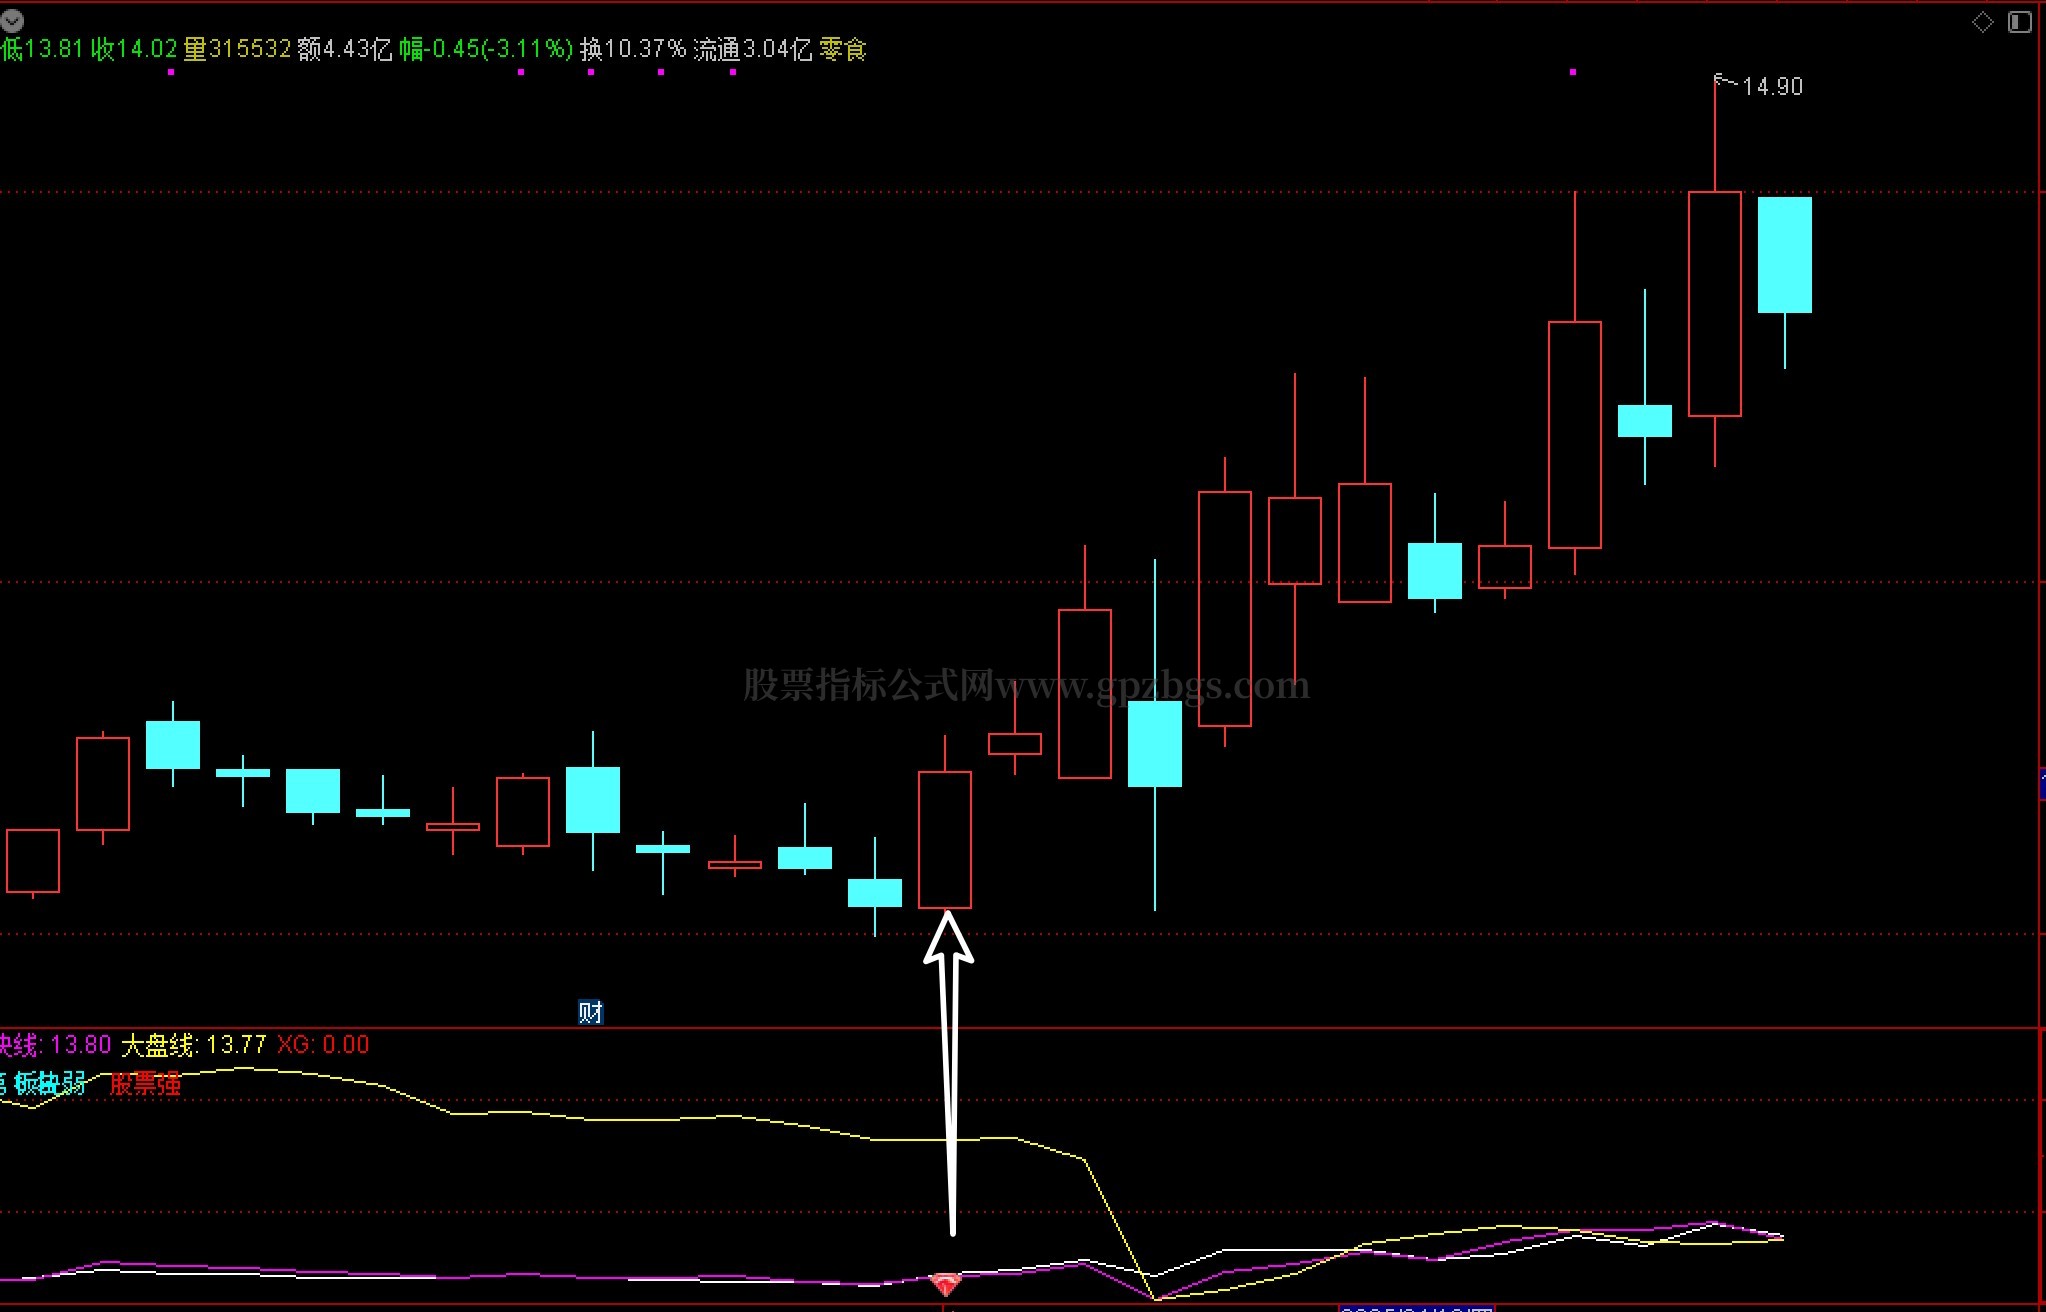Click the 换10.37% turnover text

coord(632,49)
